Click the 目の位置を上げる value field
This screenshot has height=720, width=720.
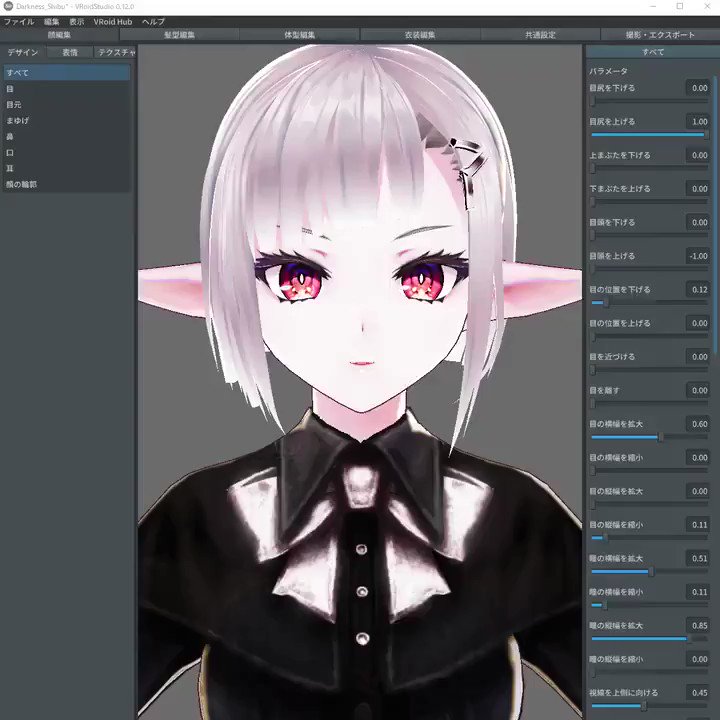point(698,323)
